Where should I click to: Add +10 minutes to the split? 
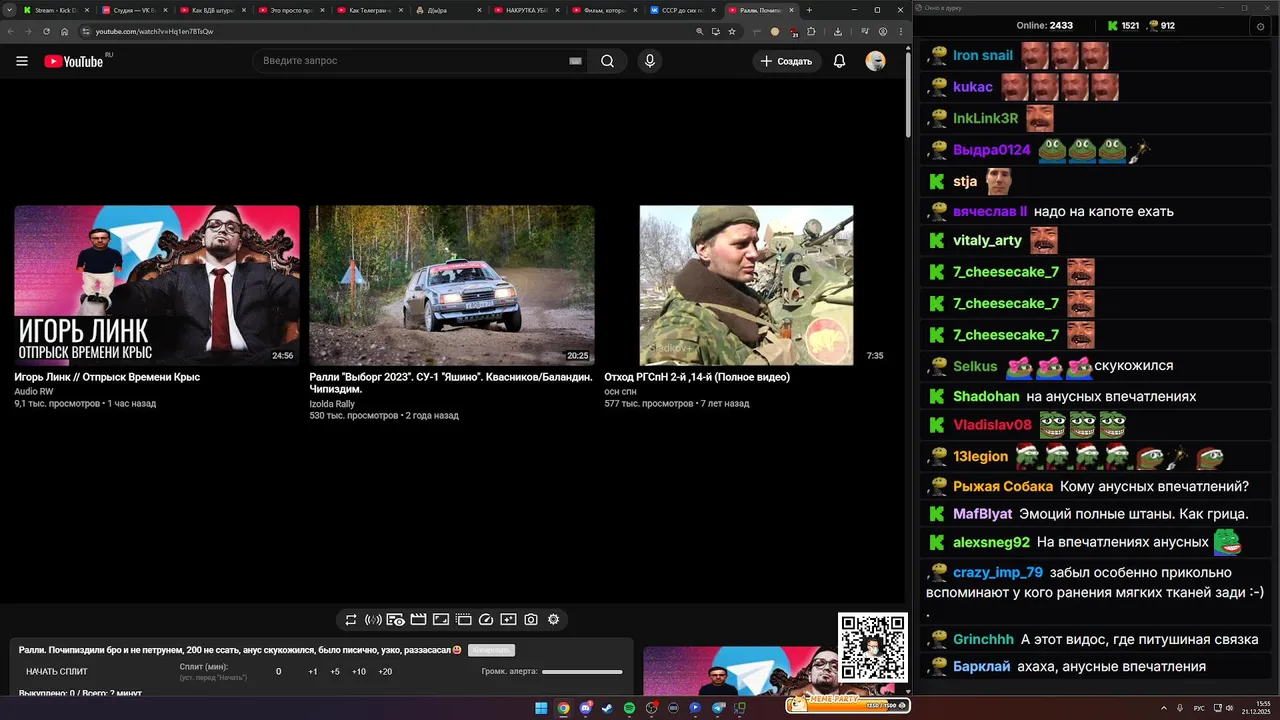(x=359, y=672)
